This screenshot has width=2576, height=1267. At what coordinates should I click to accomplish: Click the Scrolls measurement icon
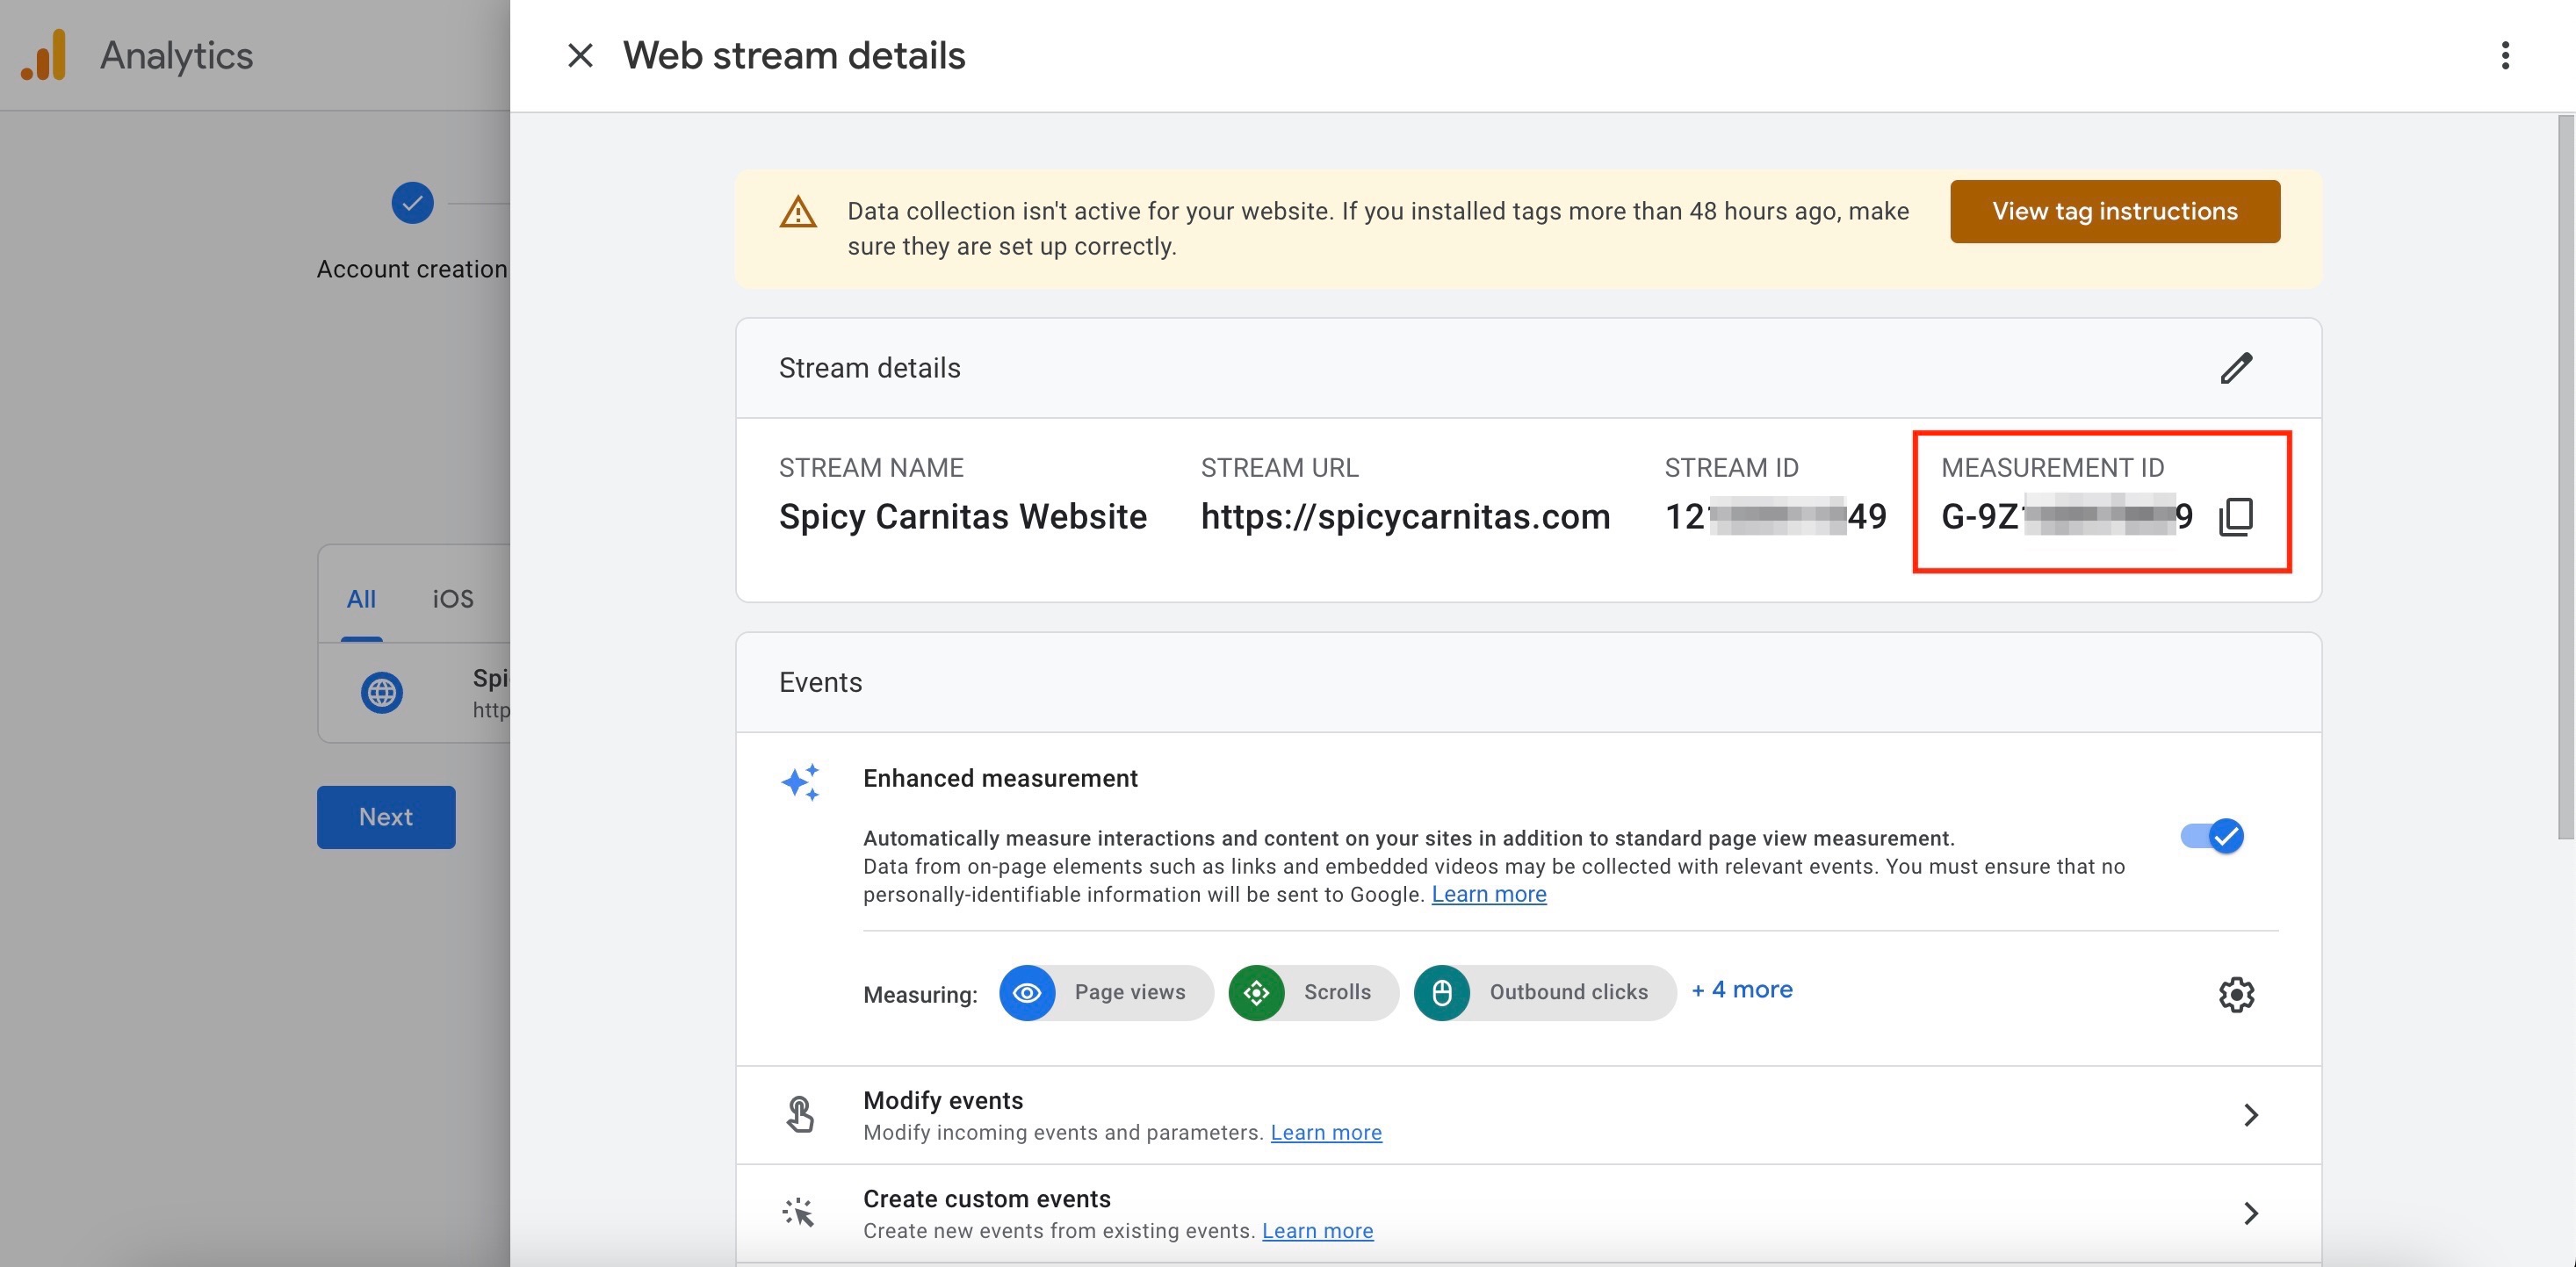point(1256,992)
